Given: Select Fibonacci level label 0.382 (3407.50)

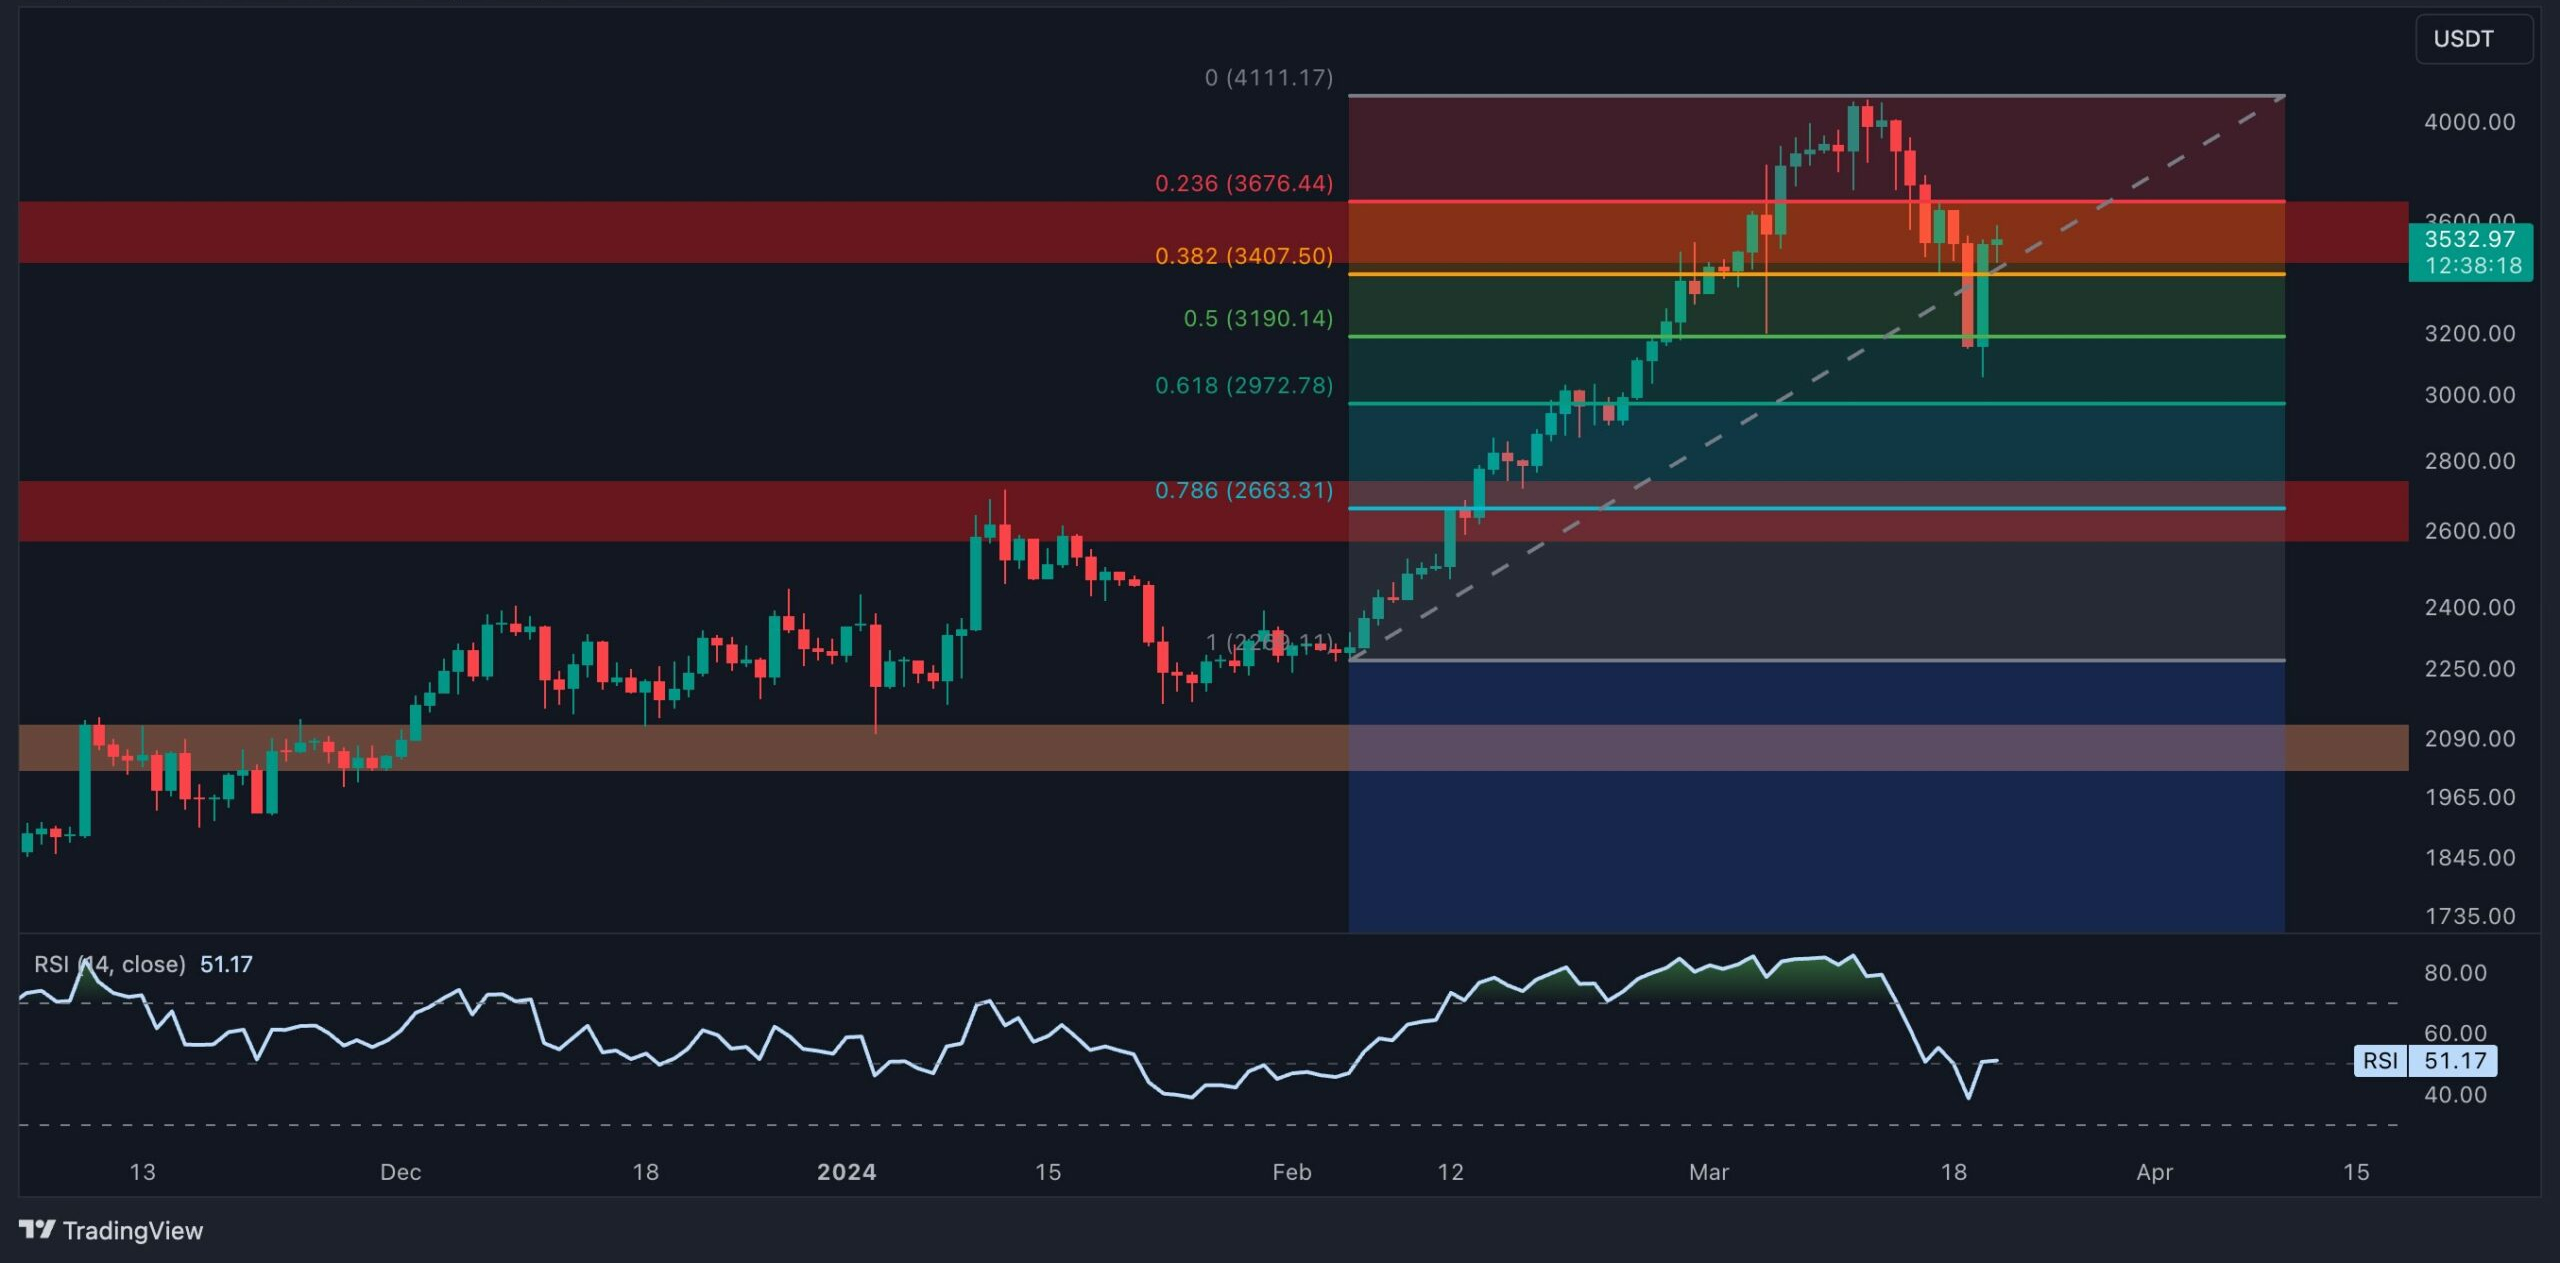Looking at the screenshot, I should click(x=1244, y=255).
